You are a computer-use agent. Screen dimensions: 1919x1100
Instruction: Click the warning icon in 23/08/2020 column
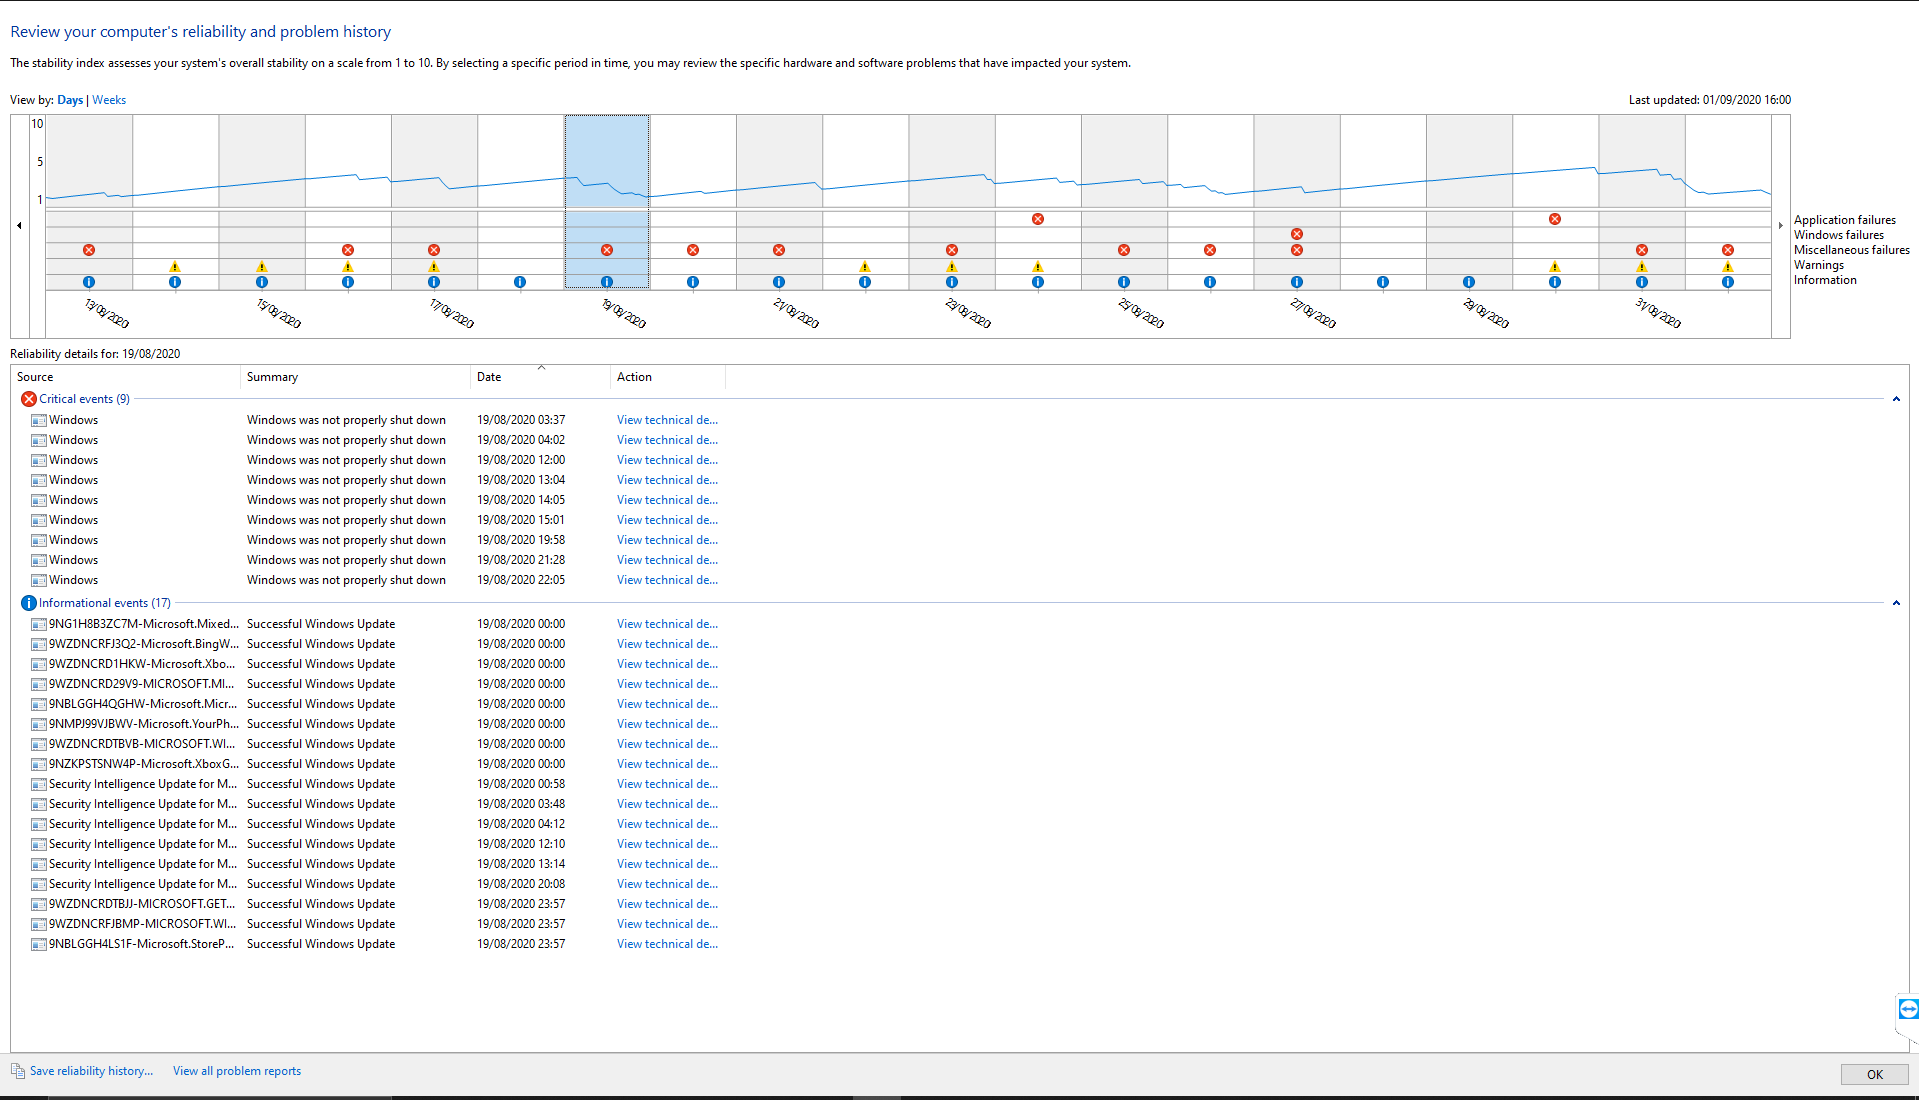tap(952, 266)
